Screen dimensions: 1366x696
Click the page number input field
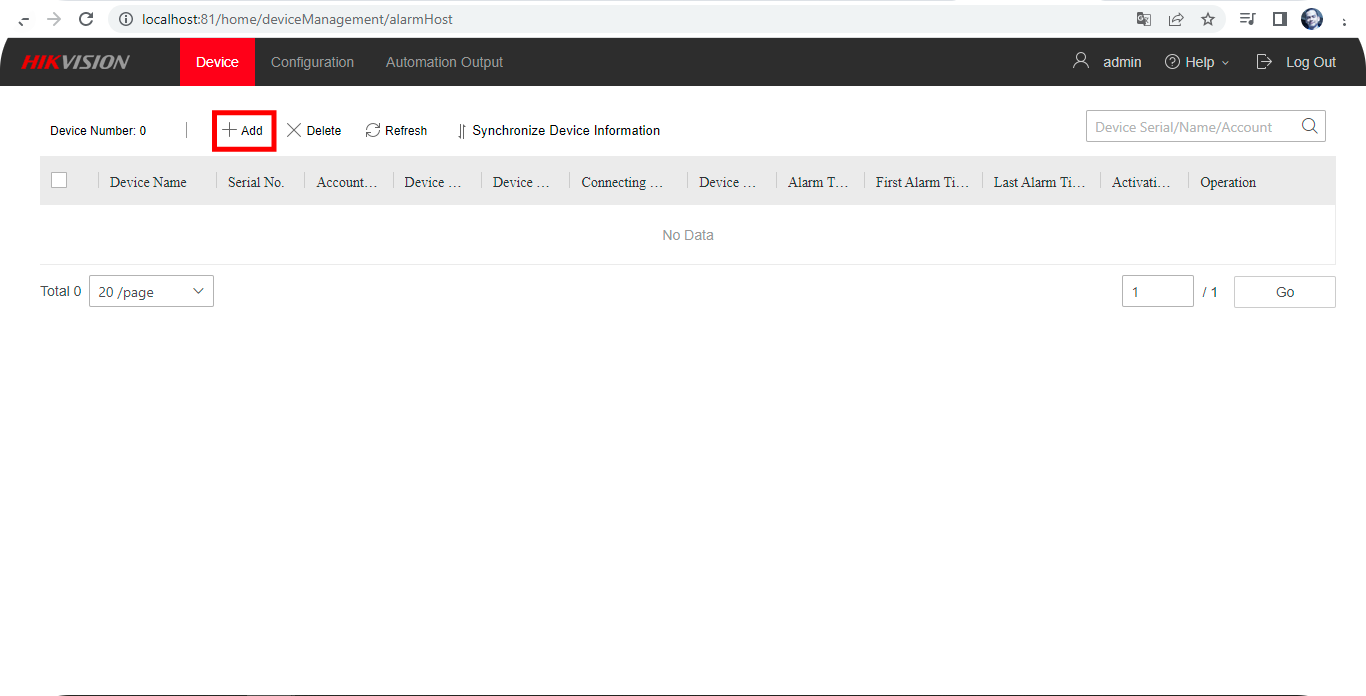click(1157, 292)
